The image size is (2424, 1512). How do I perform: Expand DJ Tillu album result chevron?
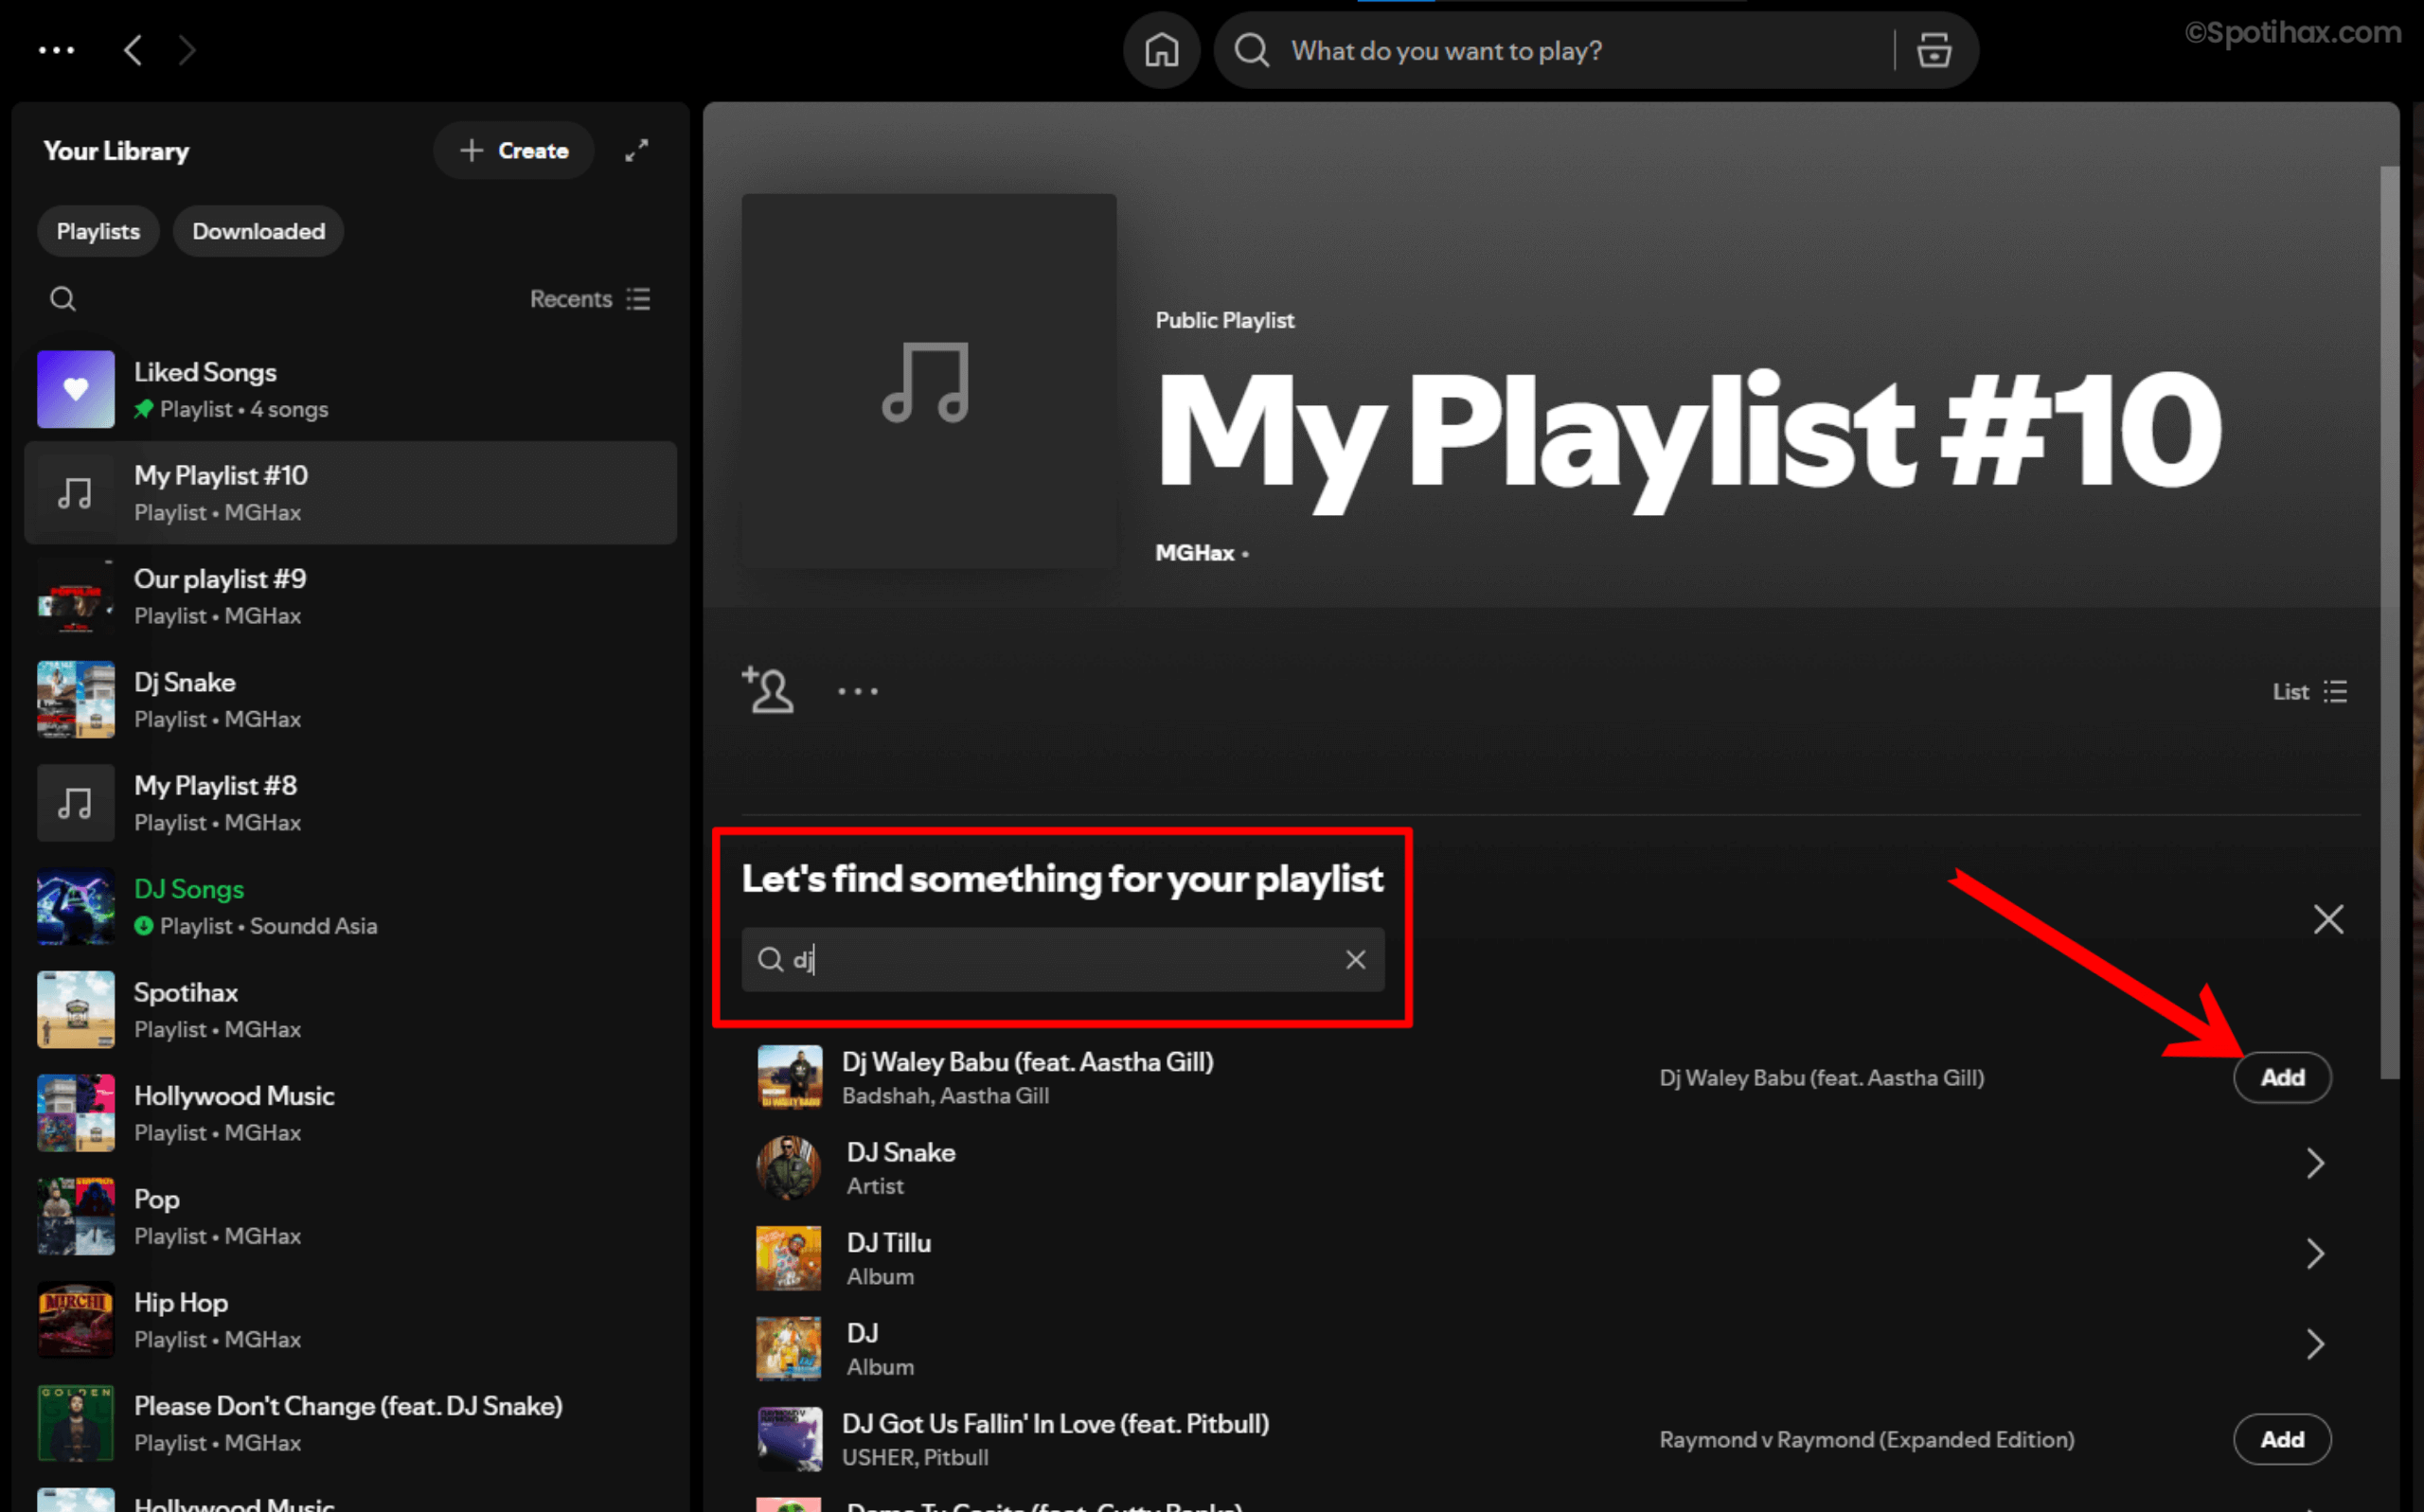2315,1254
